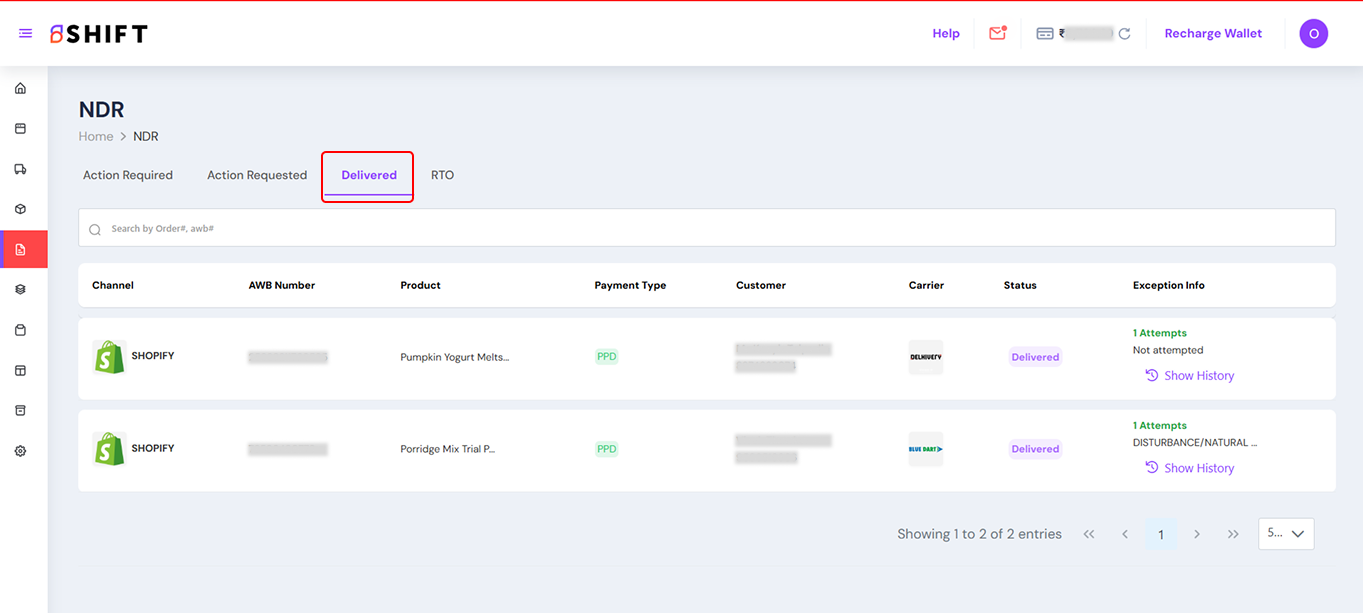Open the Action Requested tab
Viewport: 1363px width, 613px height.
tap(257, 175)
